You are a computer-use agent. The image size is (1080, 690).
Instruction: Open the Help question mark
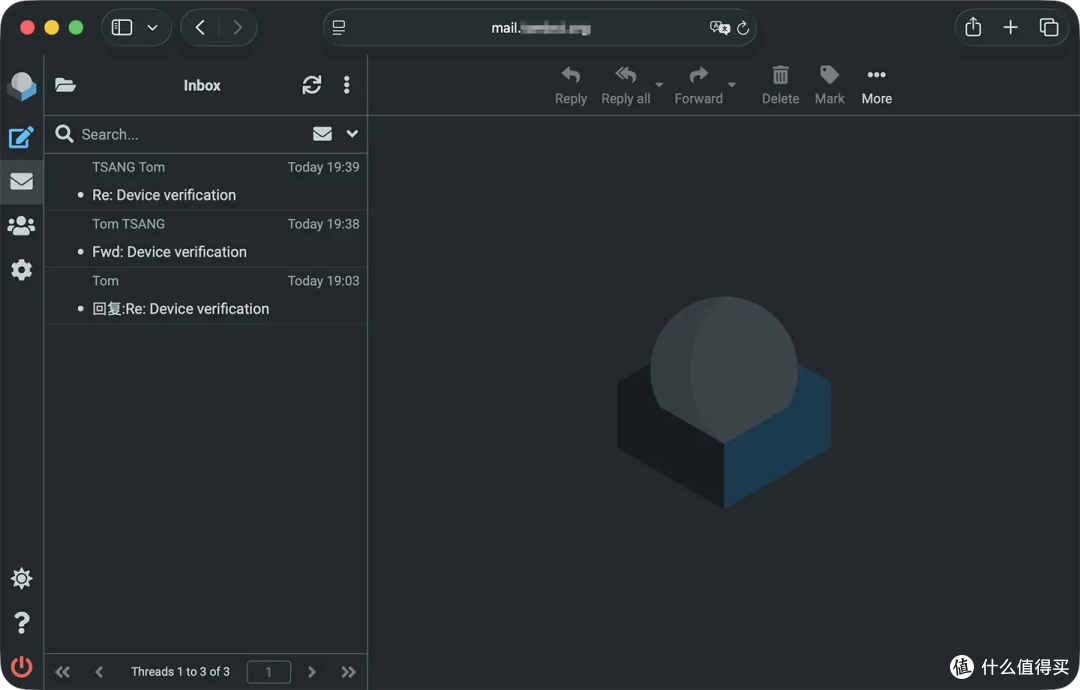[x=21, y=623]
